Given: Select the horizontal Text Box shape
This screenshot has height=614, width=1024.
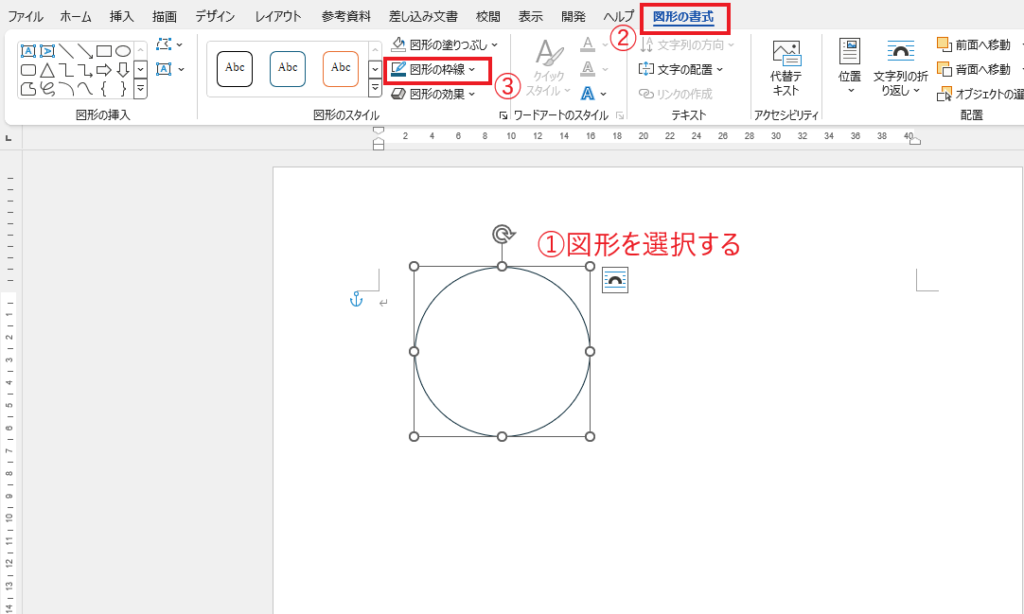Looking at the screenshot, I should click(28, 51).
